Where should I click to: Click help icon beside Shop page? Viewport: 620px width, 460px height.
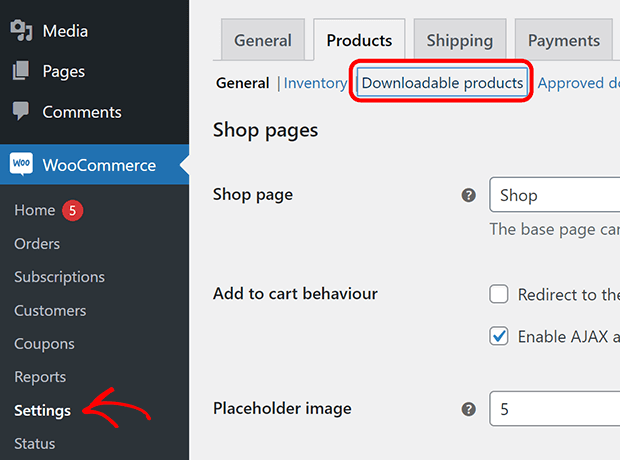point(469,195)
